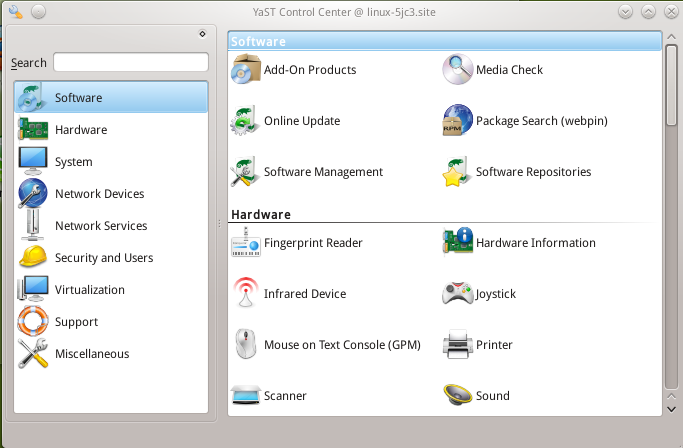Open Infrared Device label
683x448 pixels.
[x=305, y=294]
